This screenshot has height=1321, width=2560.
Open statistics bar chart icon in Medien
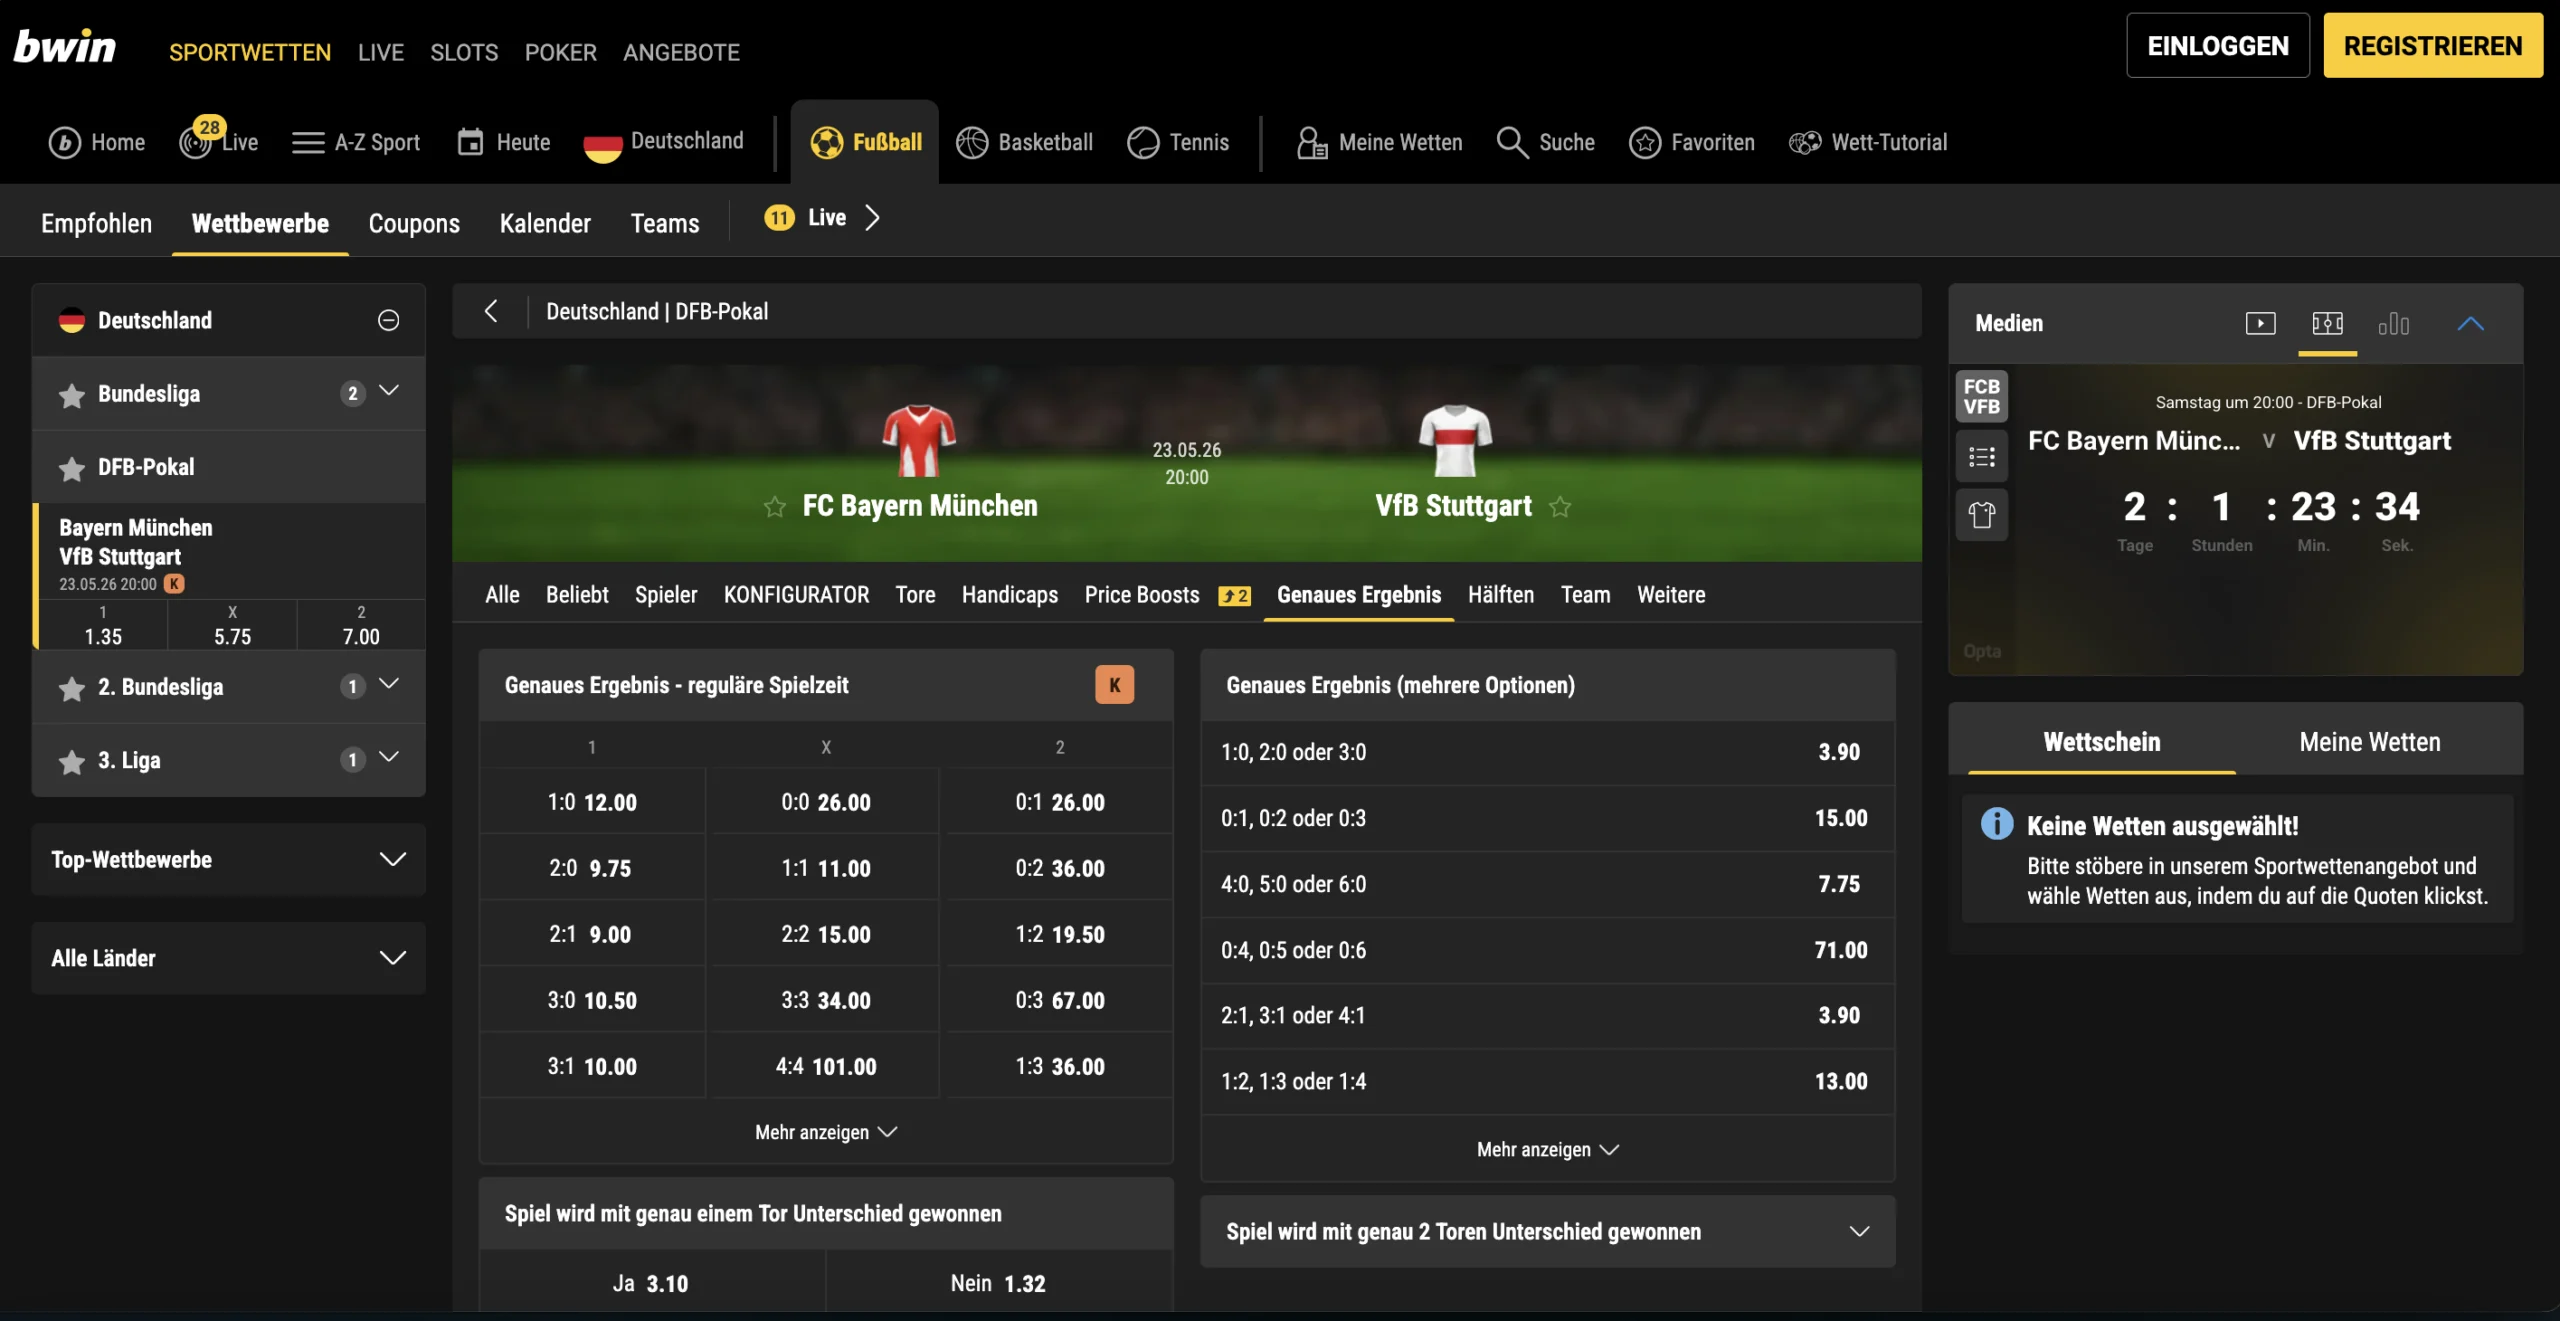2393,323
